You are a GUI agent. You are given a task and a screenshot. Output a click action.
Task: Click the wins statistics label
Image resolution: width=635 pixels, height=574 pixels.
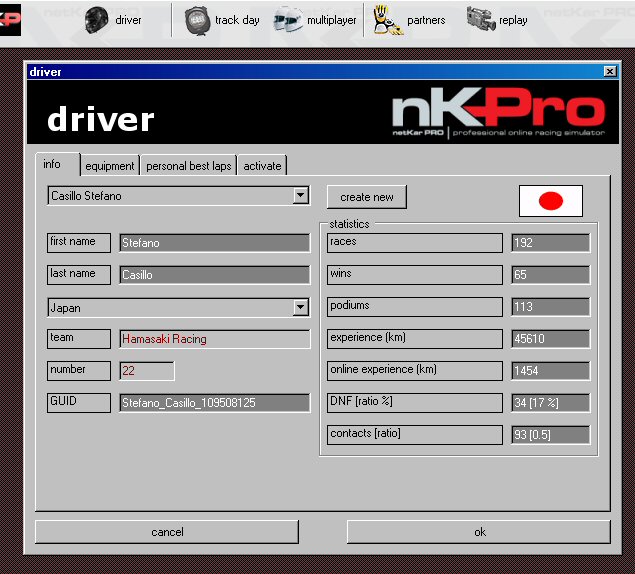[x=415, y=275]
